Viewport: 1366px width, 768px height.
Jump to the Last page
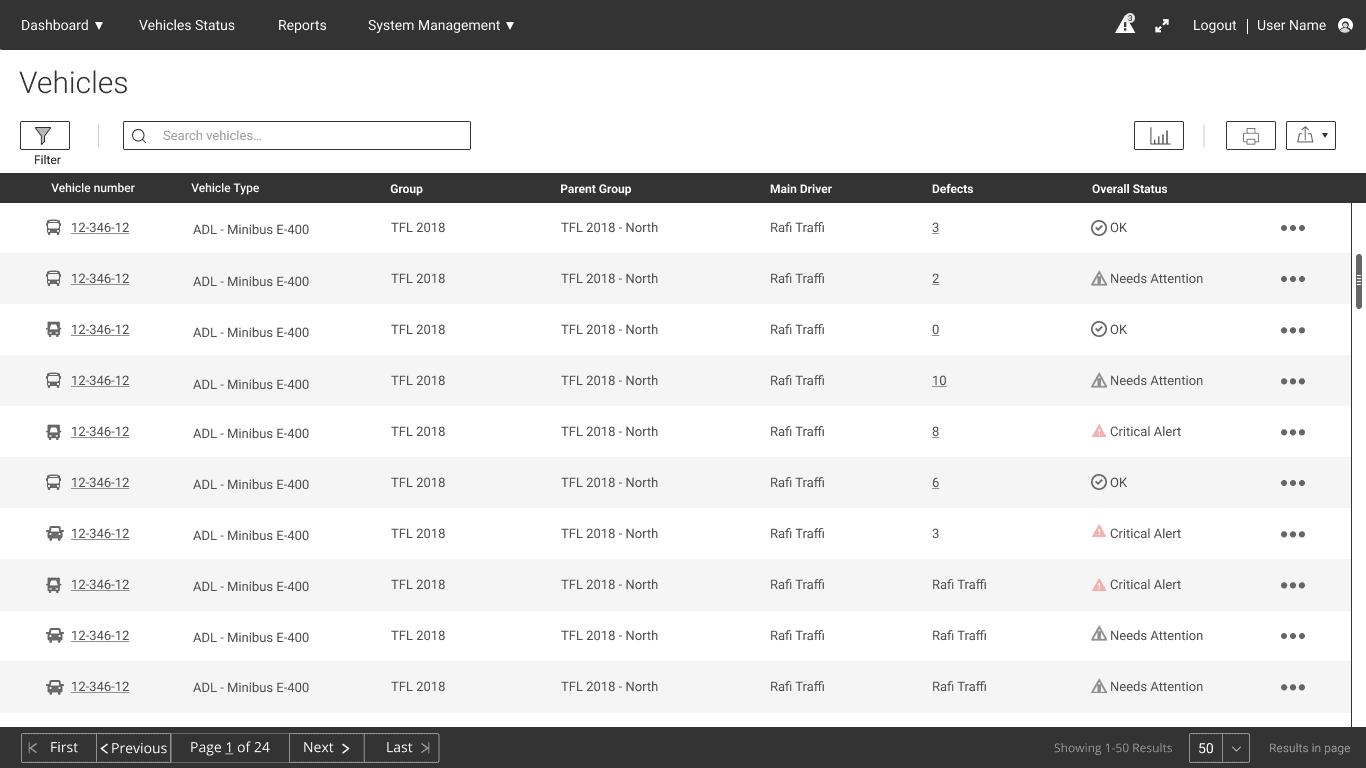(x=401, y=748)
